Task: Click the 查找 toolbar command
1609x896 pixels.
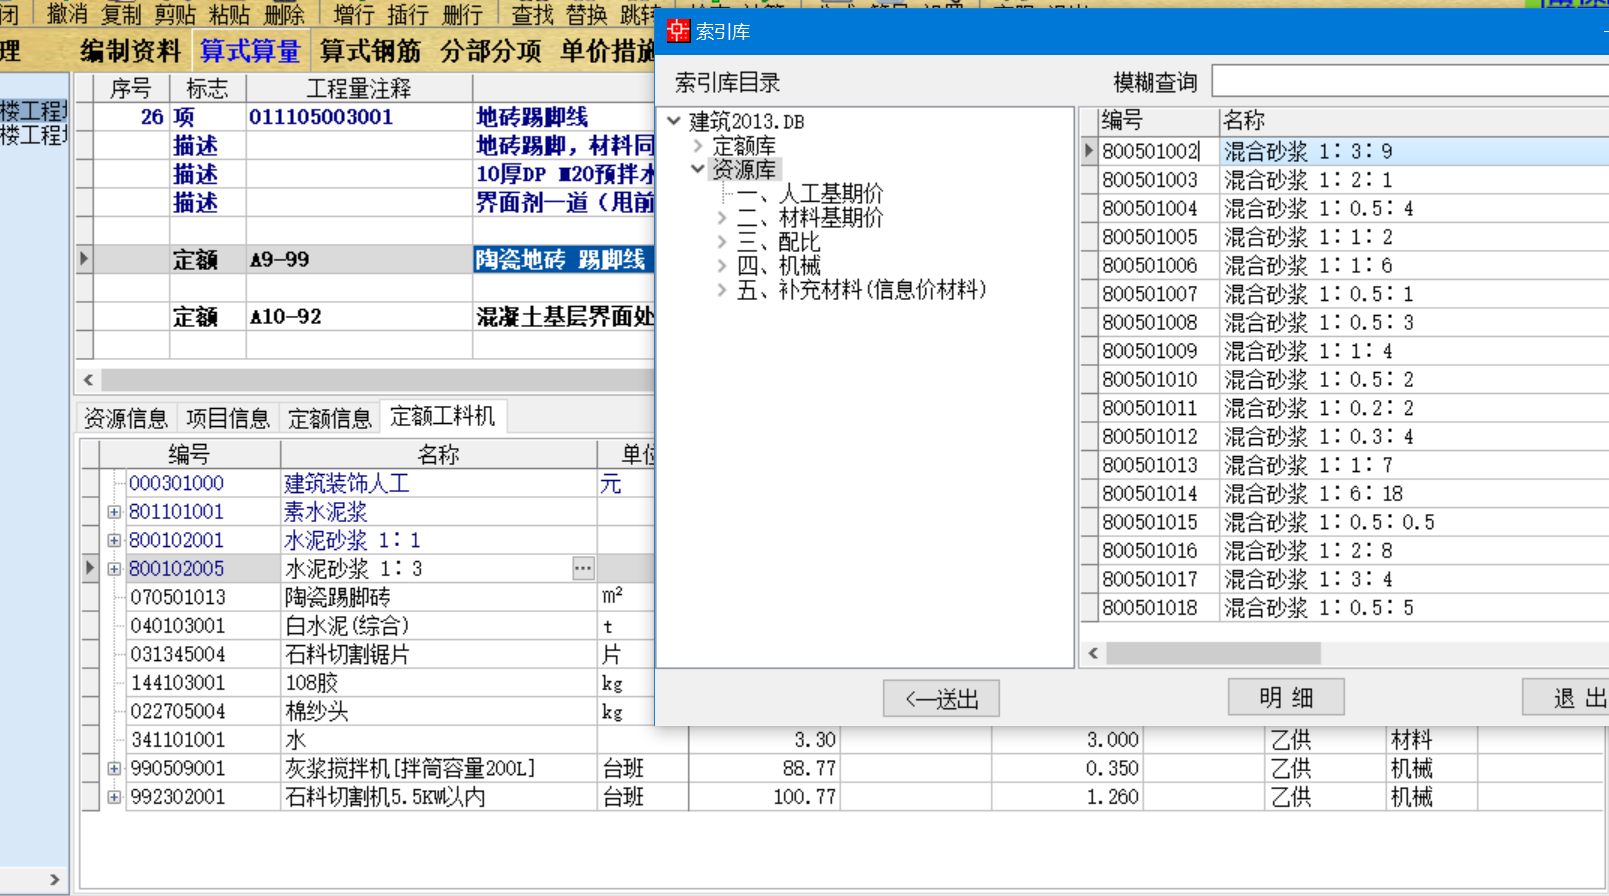Action: [532, 14]
